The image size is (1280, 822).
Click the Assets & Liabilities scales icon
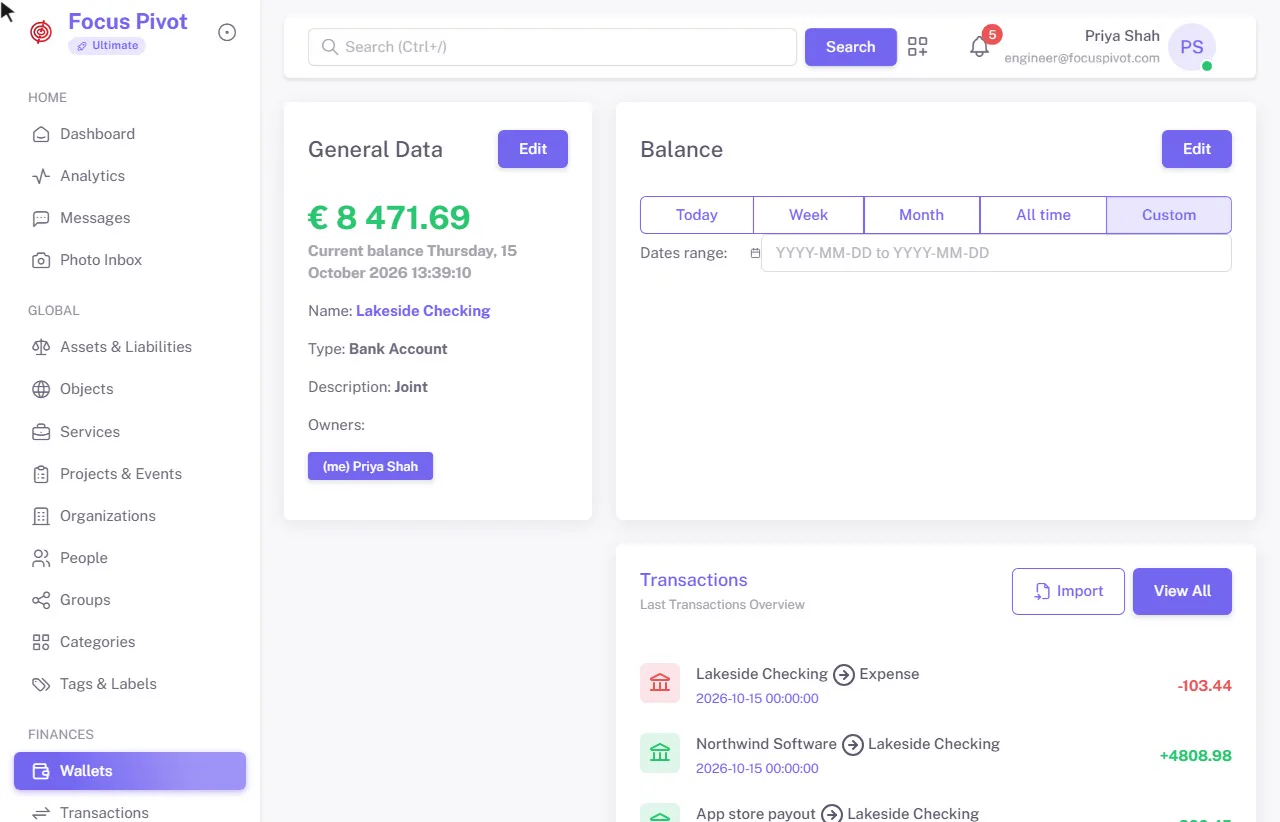[x=41, y=347]
